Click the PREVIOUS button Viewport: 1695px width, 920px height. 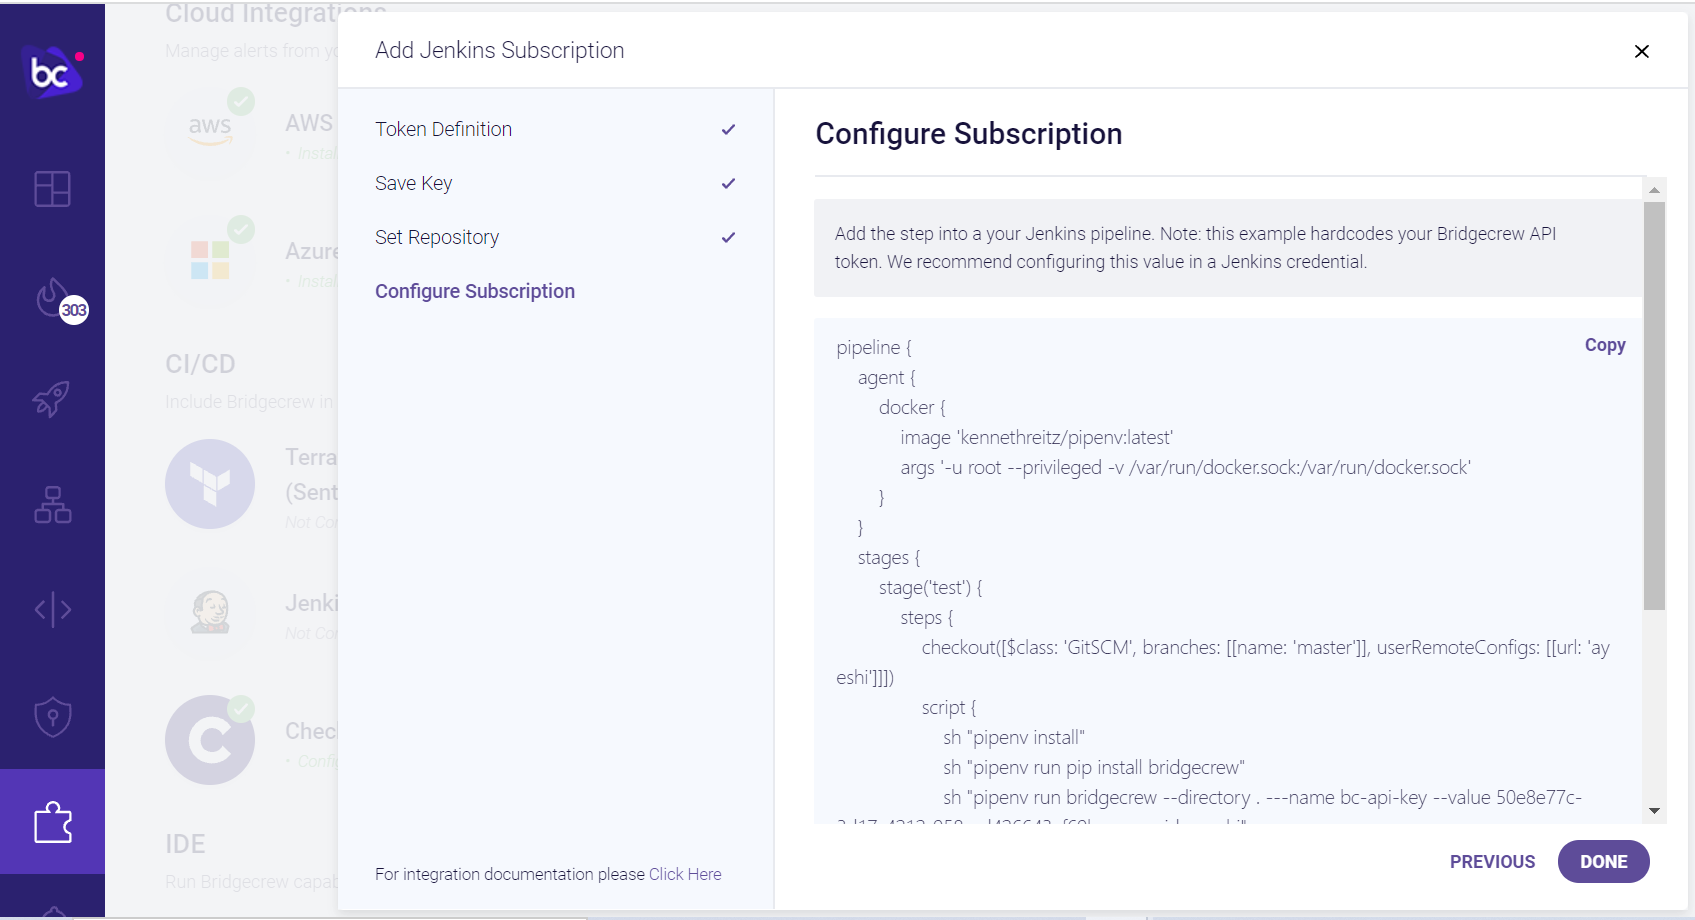[x=1492, y=862]
